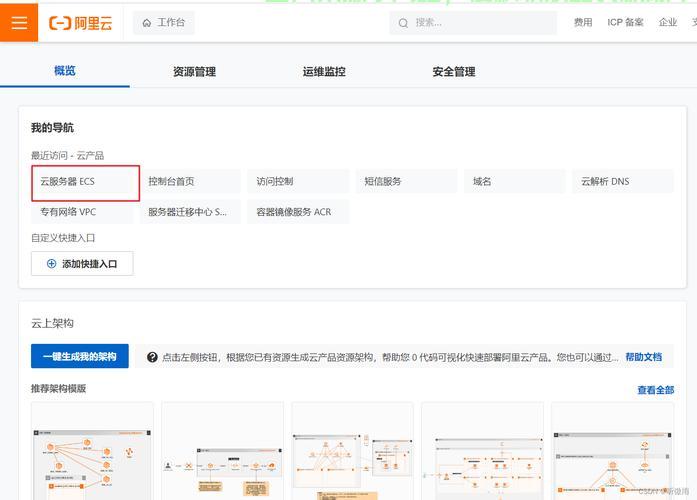697x500 pixels.
Task: Open the second architecture template thumbnail
Action: pos(223,451)
